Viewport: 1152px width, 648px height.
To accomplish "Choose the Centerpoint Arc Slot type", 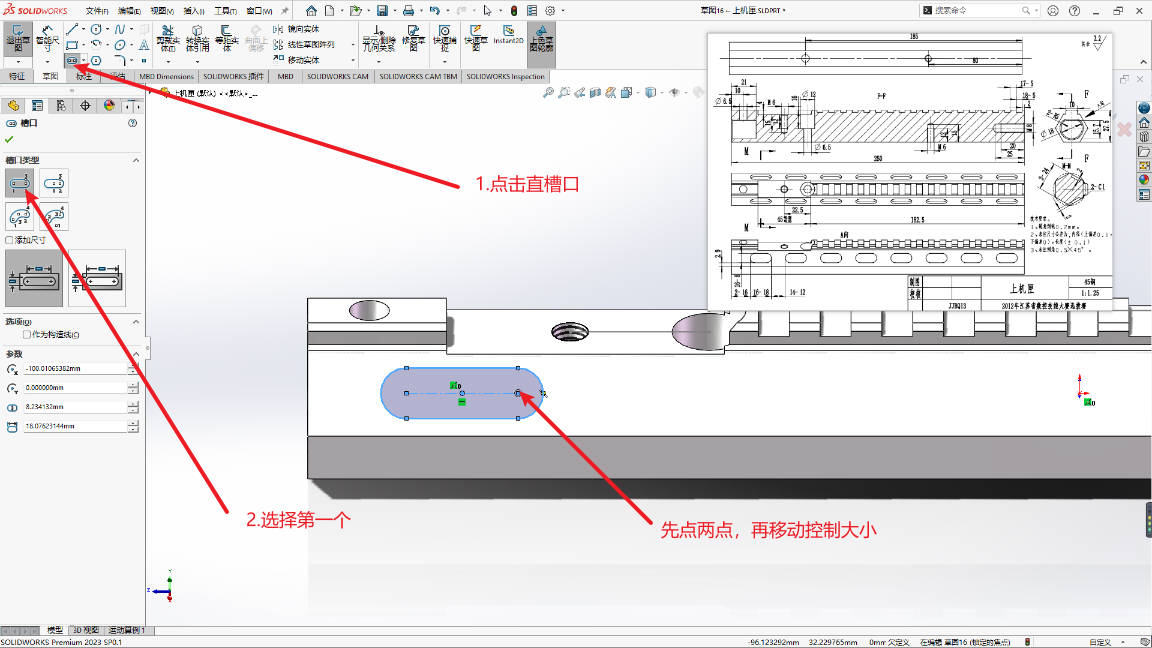I will click(54, 217).
